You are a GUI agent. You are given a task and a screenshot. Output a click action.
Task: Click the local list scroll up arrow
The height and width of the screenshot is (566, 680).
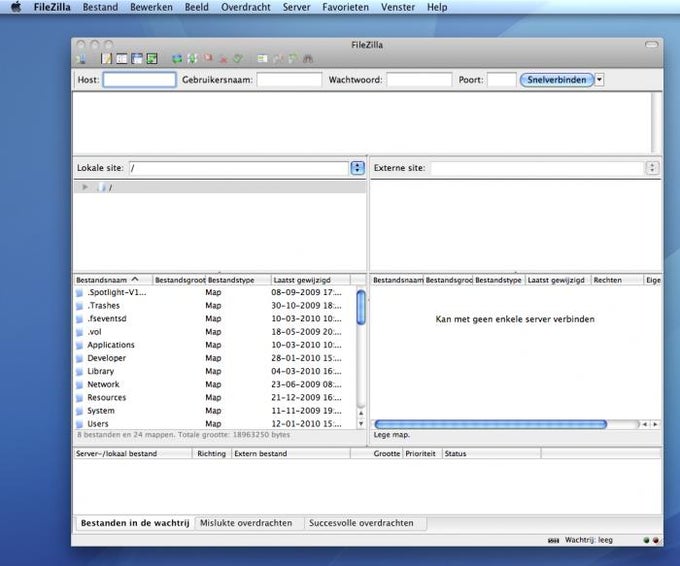click(x=361, y=413)
